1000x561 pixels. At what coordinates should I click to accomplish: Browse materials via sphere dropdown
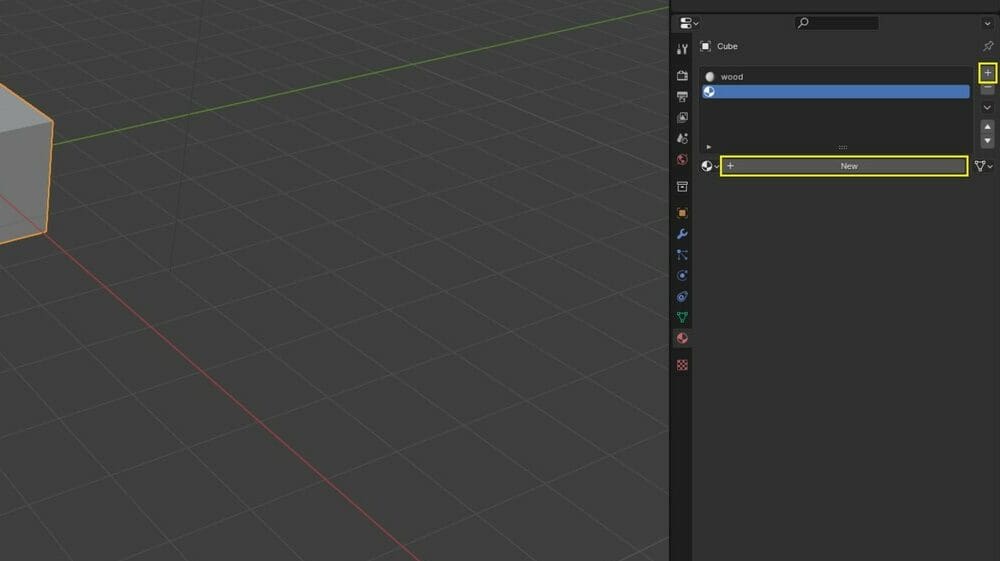709,166
